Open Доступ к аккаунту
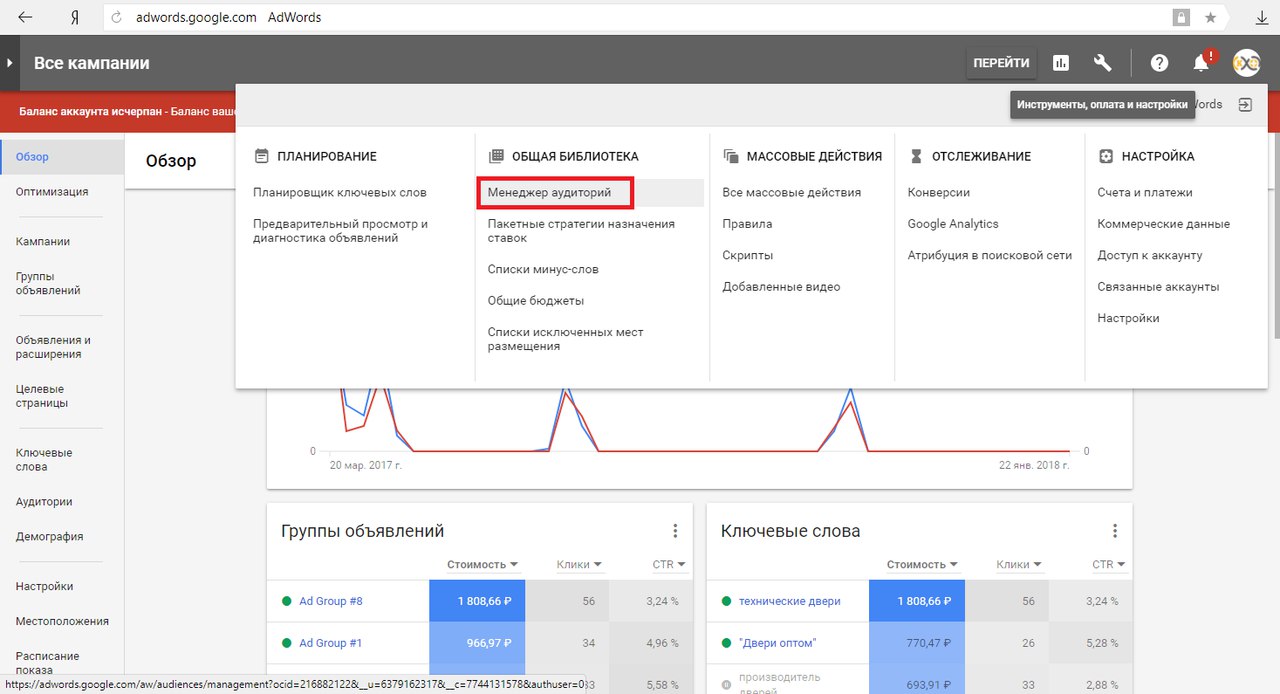 1150,255
